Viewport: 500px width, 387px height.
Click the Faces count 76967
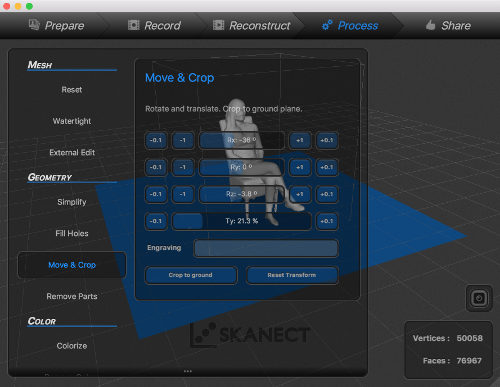click(469, 361)
